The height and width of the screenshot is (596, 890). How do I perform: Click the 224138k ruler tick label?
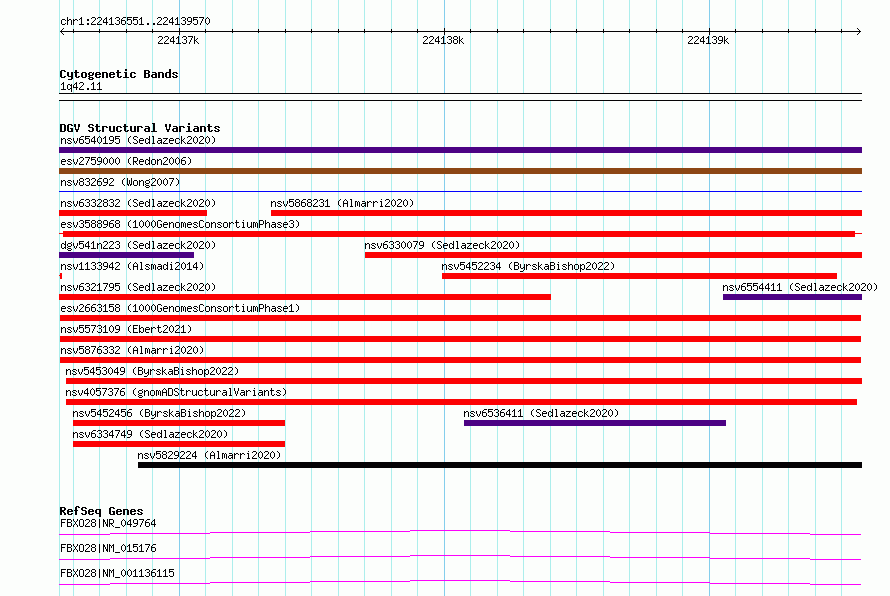pos(443,40)
